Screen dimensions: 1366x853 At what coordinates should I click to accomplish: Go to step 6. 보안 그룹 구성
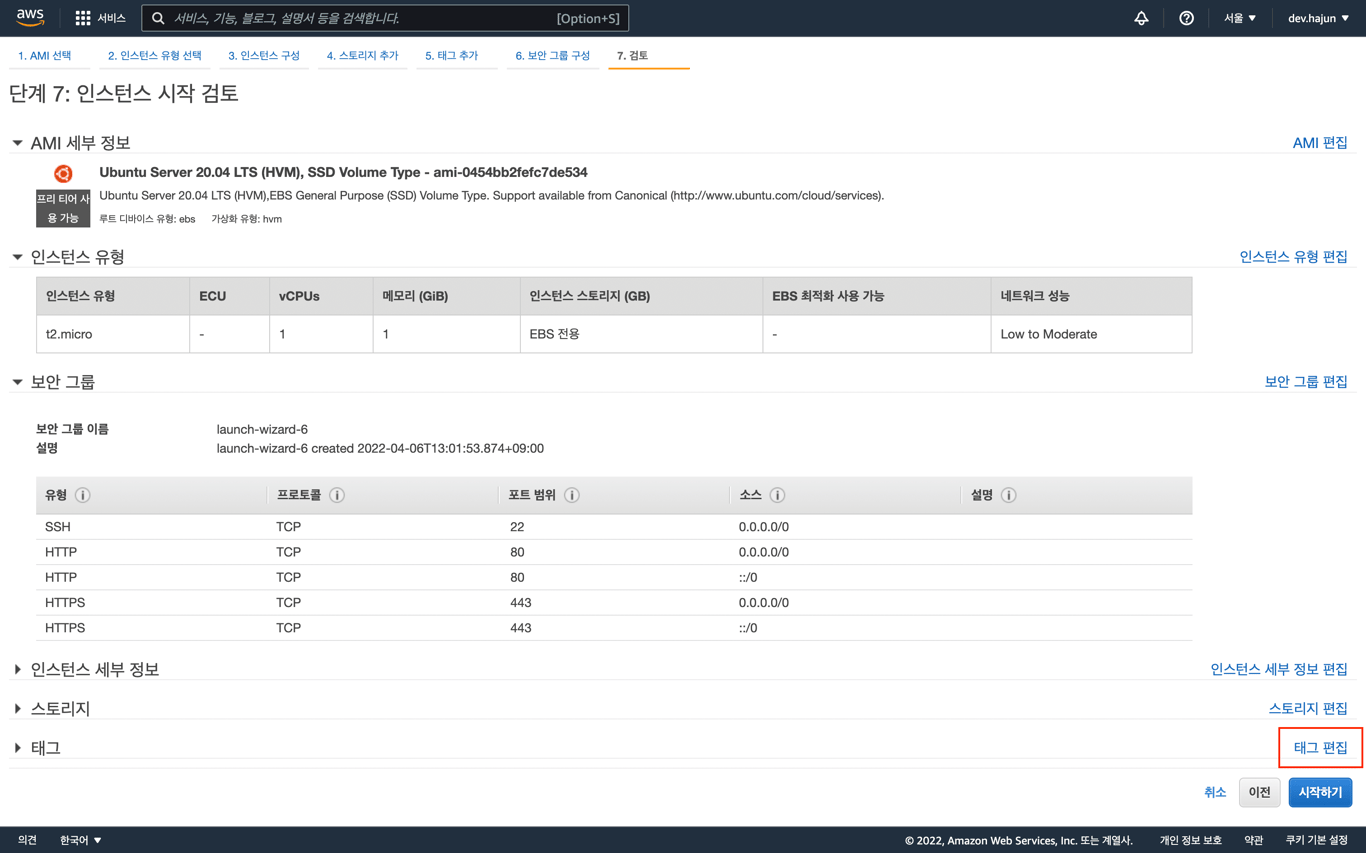click(x=553, y=56)
